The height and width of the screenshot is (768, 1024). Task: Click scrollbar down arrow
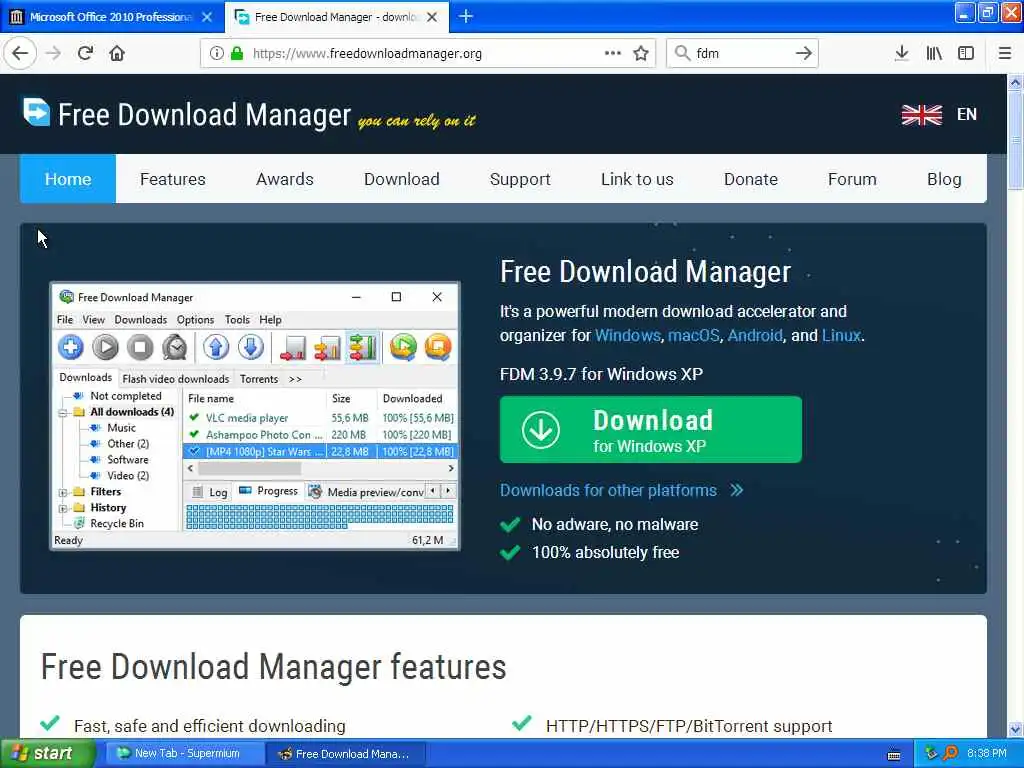pos(1015,729)
